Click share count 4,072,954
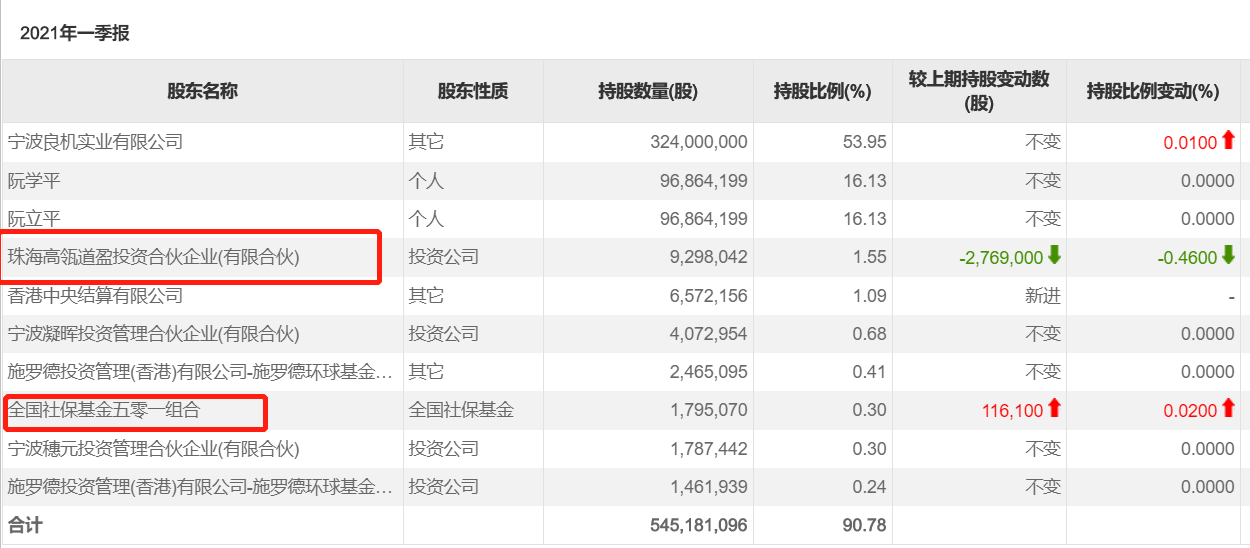Viewport: 1250px width, 548px height. 708,334
